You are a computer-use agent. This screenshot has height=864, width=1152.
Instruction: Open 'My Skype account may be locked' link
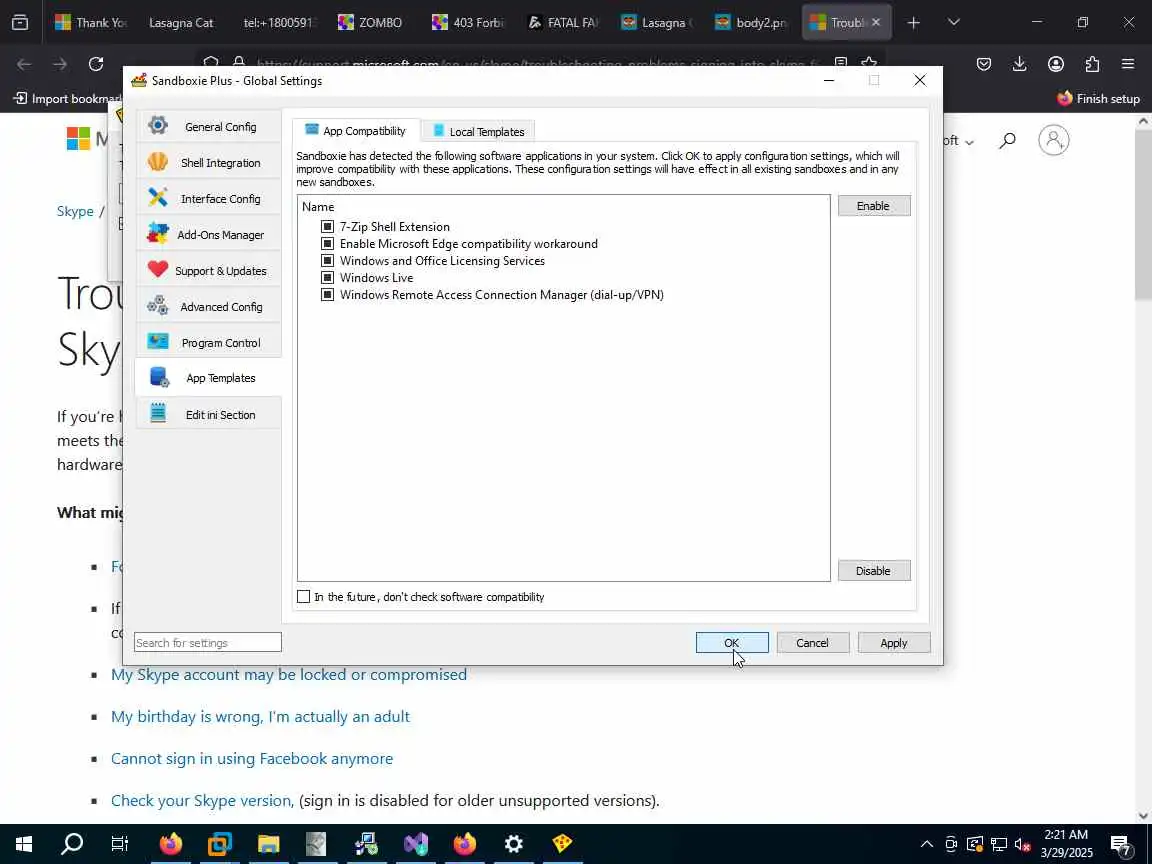[289, 674]
